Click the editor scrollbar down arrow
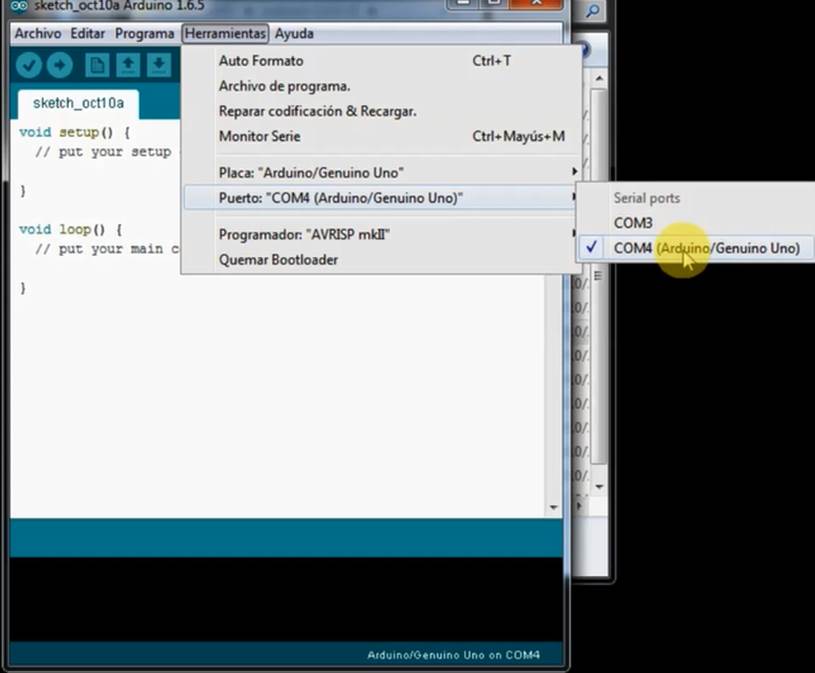The image size is (815, 673). (x=554, y=507)
